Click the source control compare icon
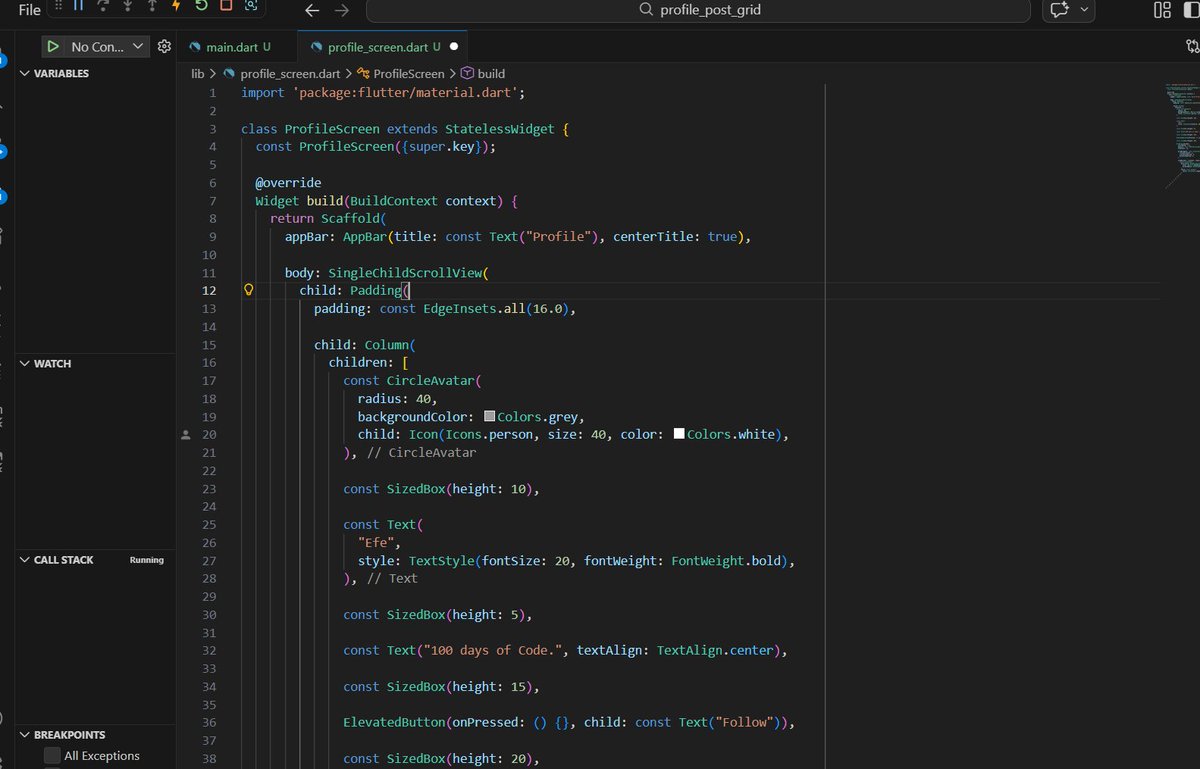 click(x=1192, y=46)
